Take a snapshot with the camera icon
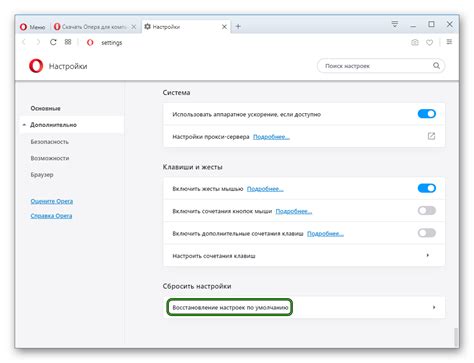Image resolution: width=474 pixels, height=363 pixels. [x=415, y=42]
